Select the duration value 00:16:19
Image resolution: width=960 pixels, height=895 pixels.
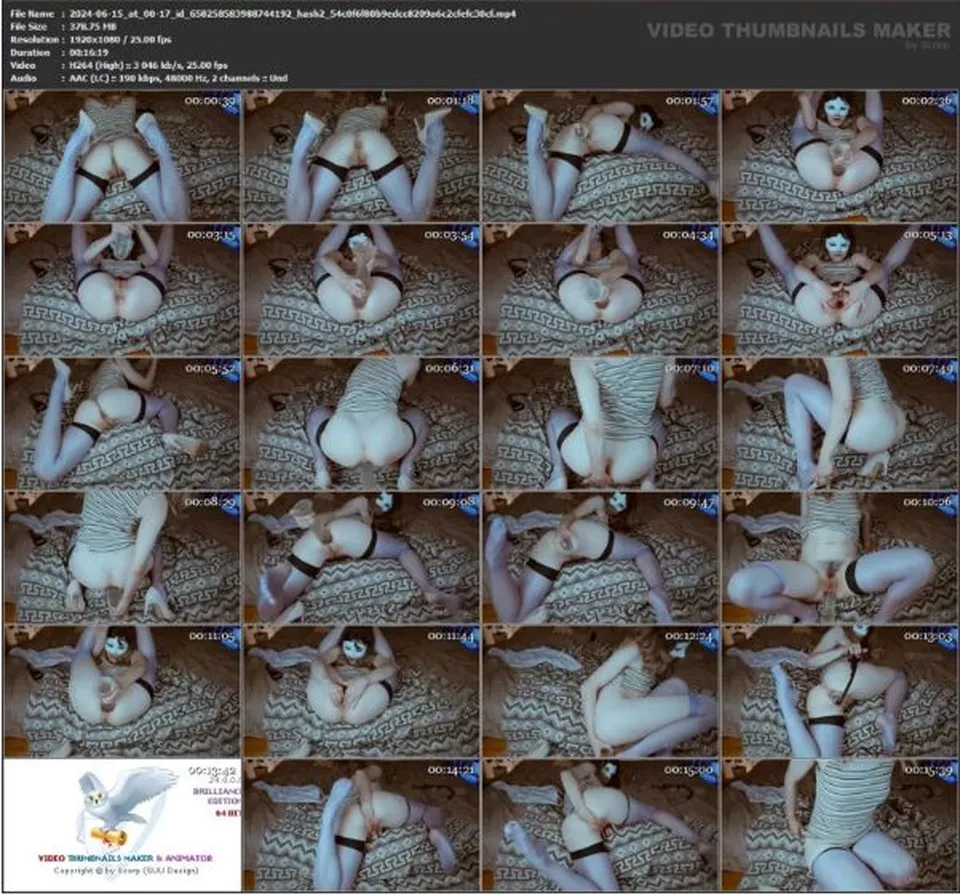(x=89, y=52)
